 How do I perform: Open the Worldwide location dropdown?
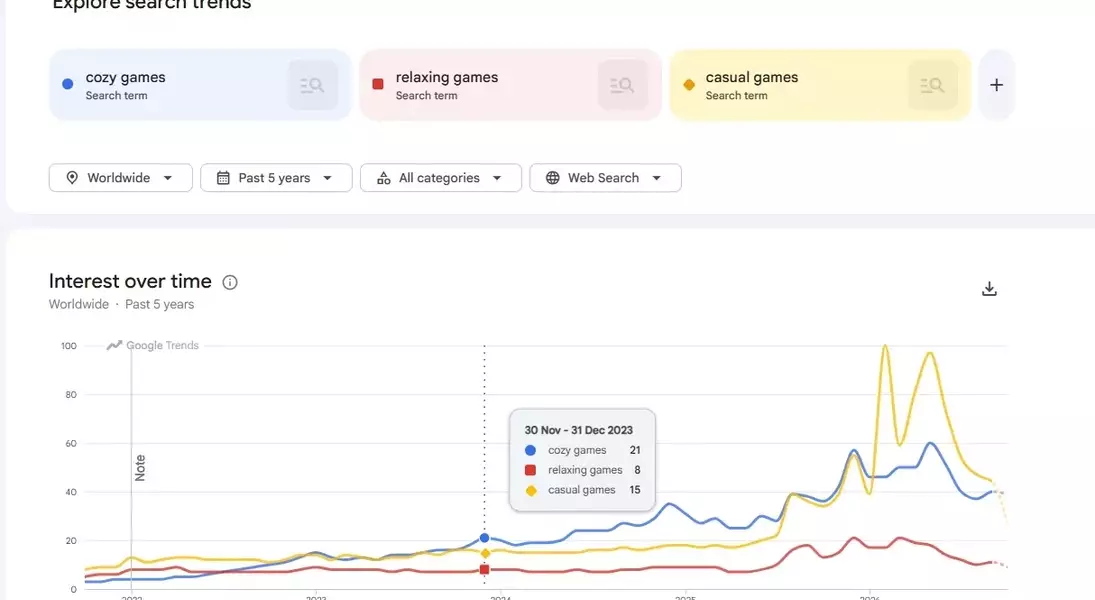[x=121, y=178]
